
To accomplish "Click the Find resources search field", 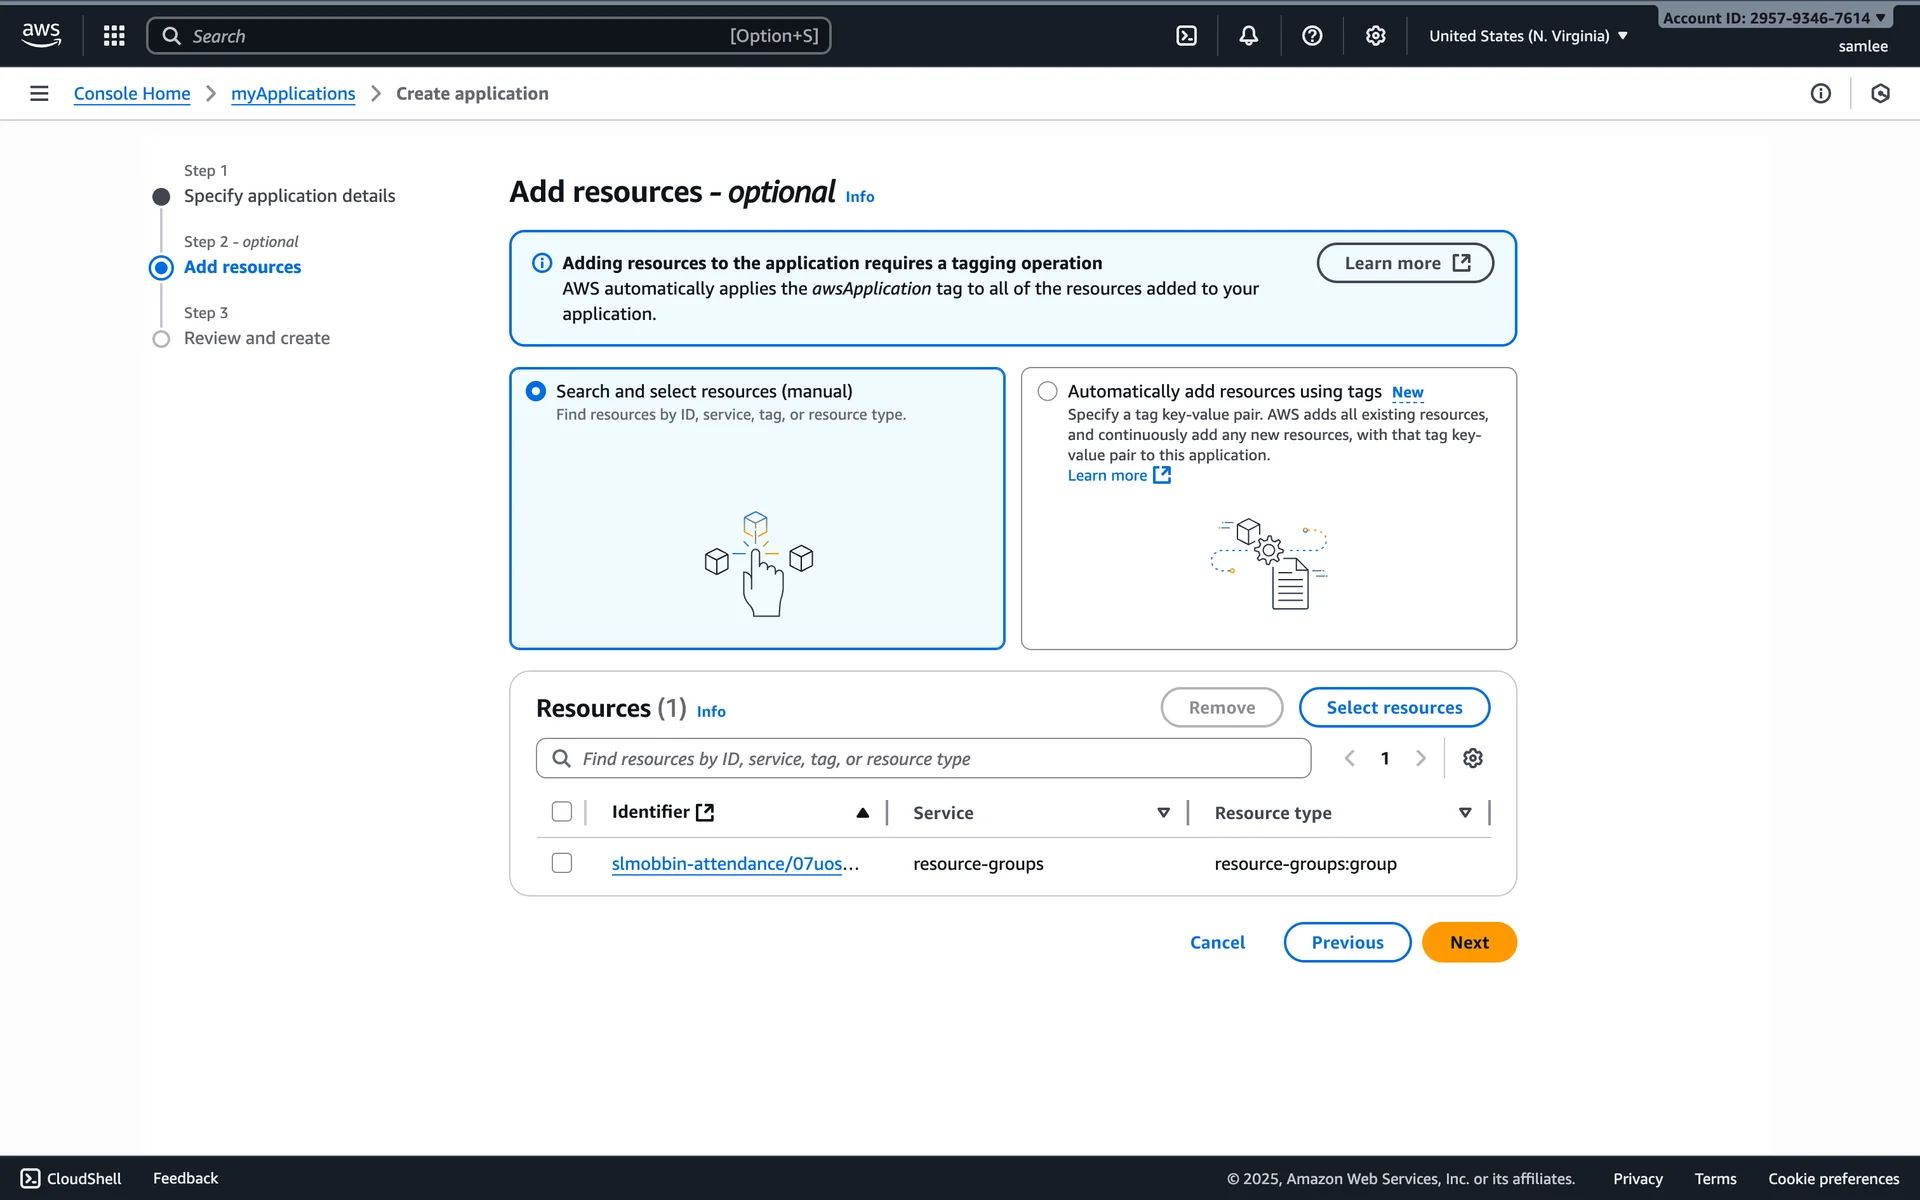I will 923,758.
